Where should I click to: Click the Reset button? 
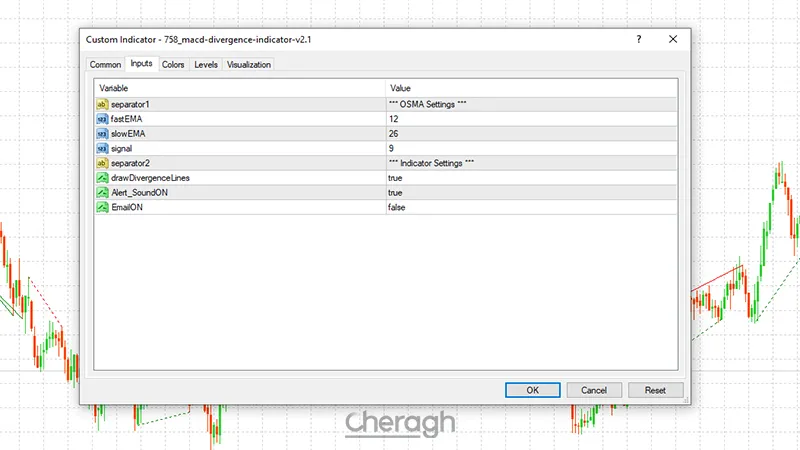655,390
